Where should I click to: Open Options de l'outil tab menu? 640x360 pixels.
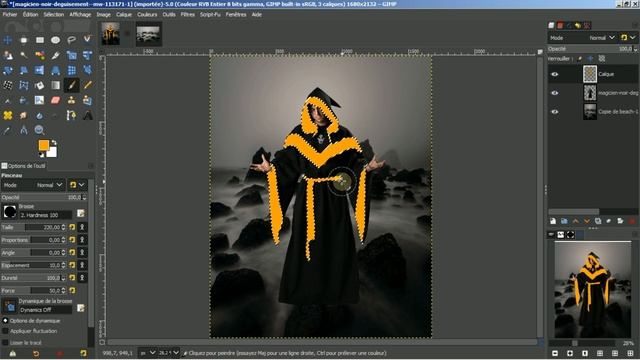point(91,166)
